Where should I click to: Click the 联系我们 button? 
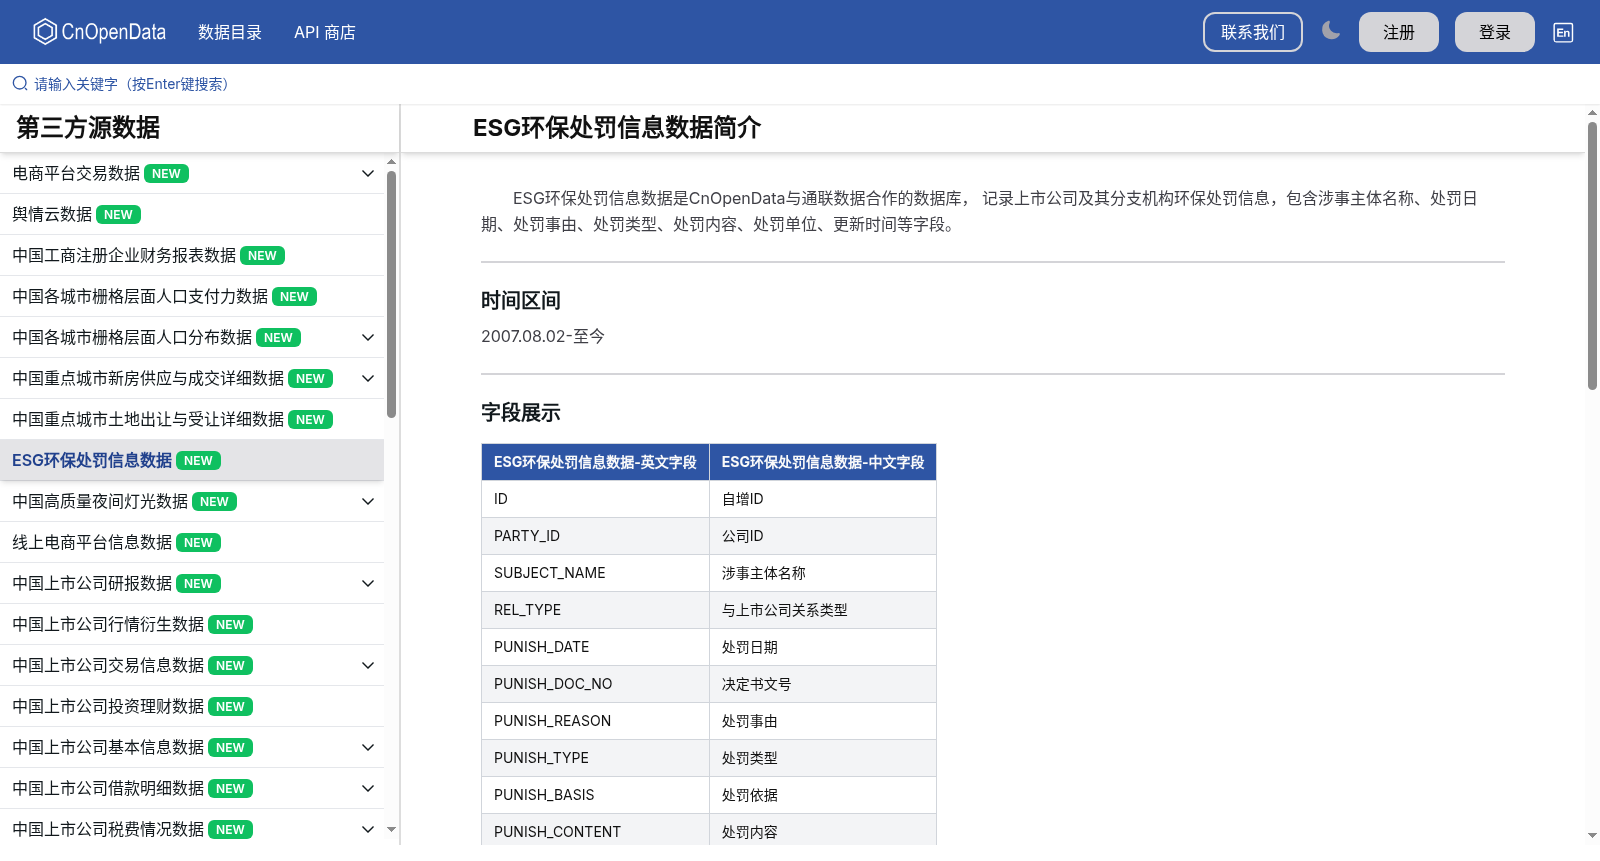1253,32
